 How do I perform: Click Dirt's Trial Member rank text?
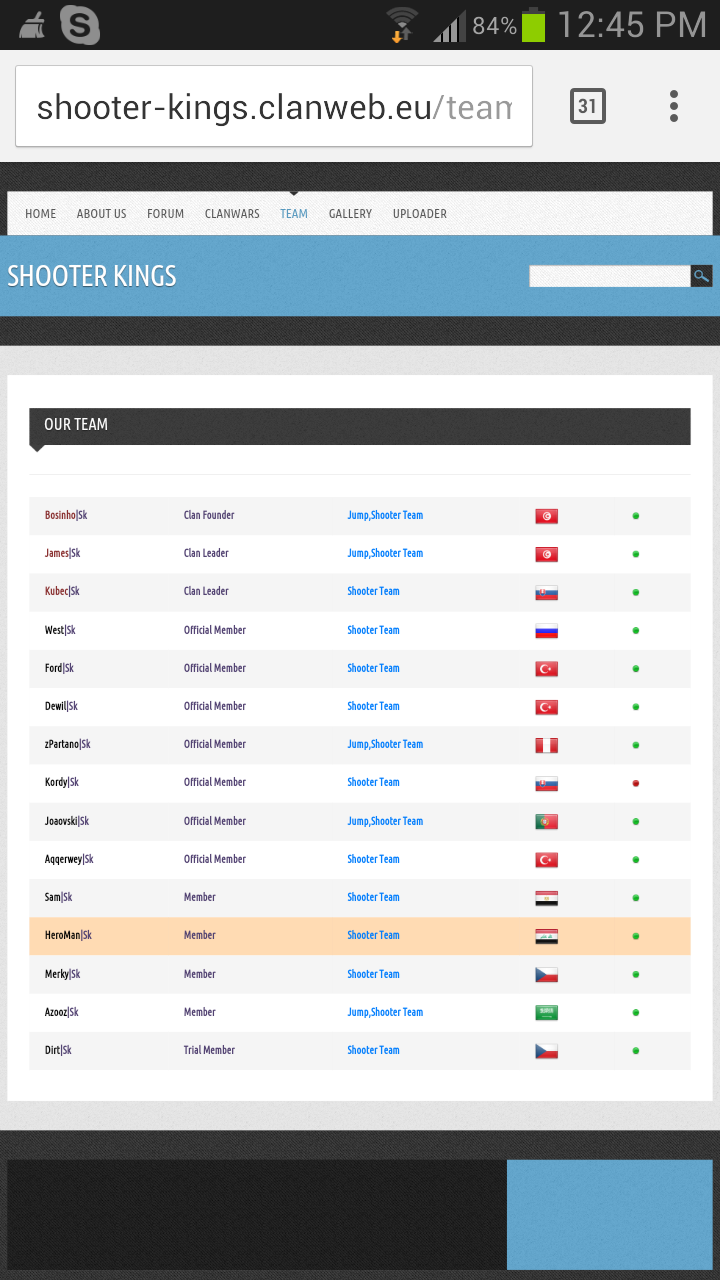point(210,1050)
